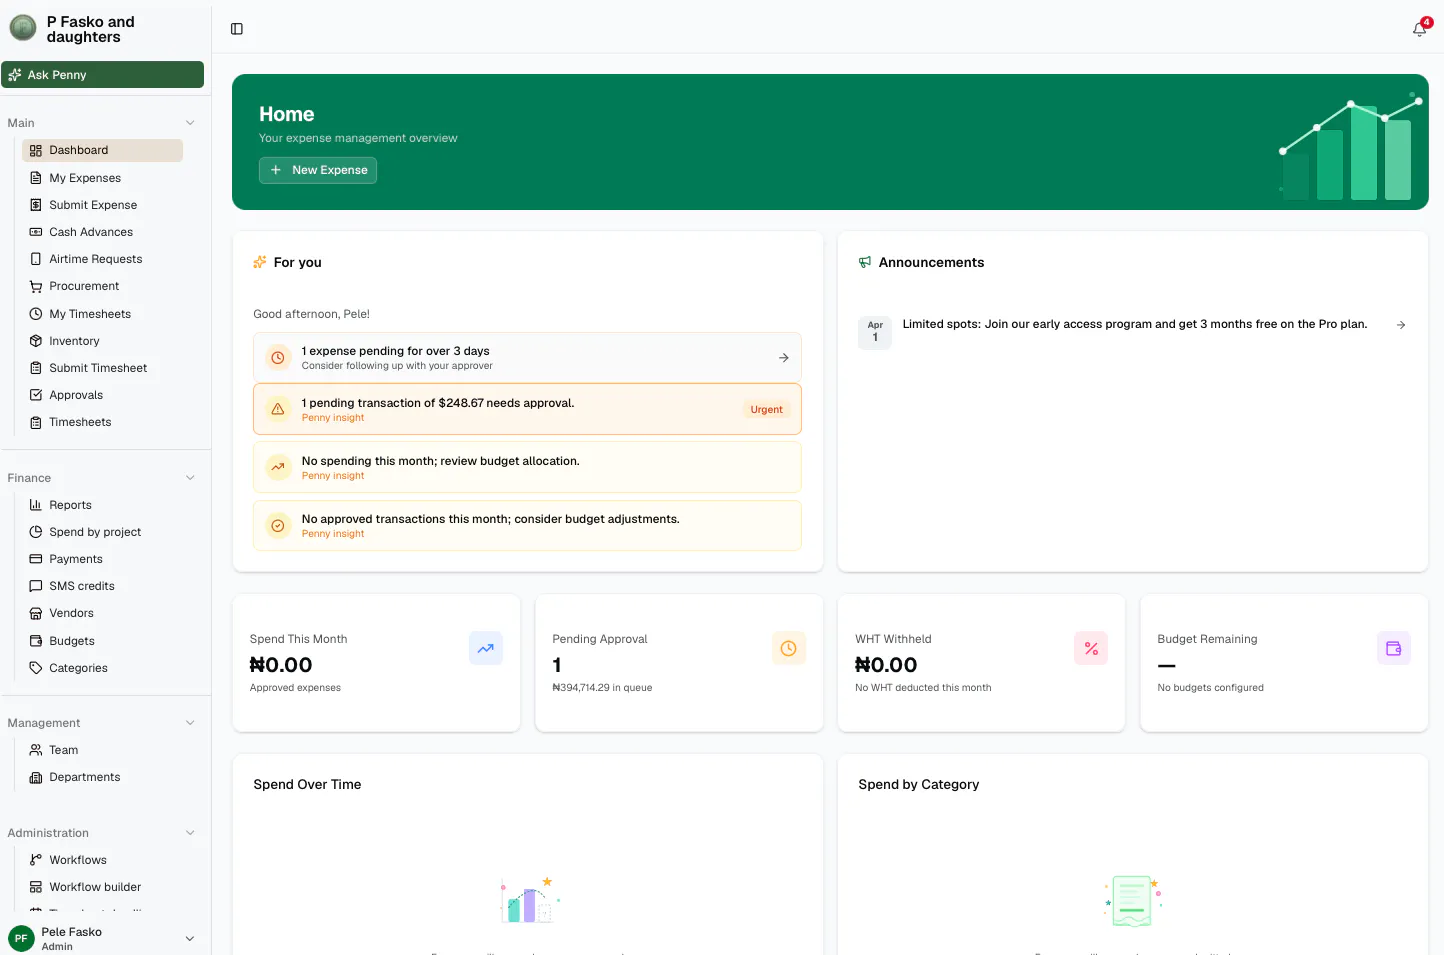Click the Urgent badge
The height and width of the screenshot is (955, 1444).
[x=767, y=410]
